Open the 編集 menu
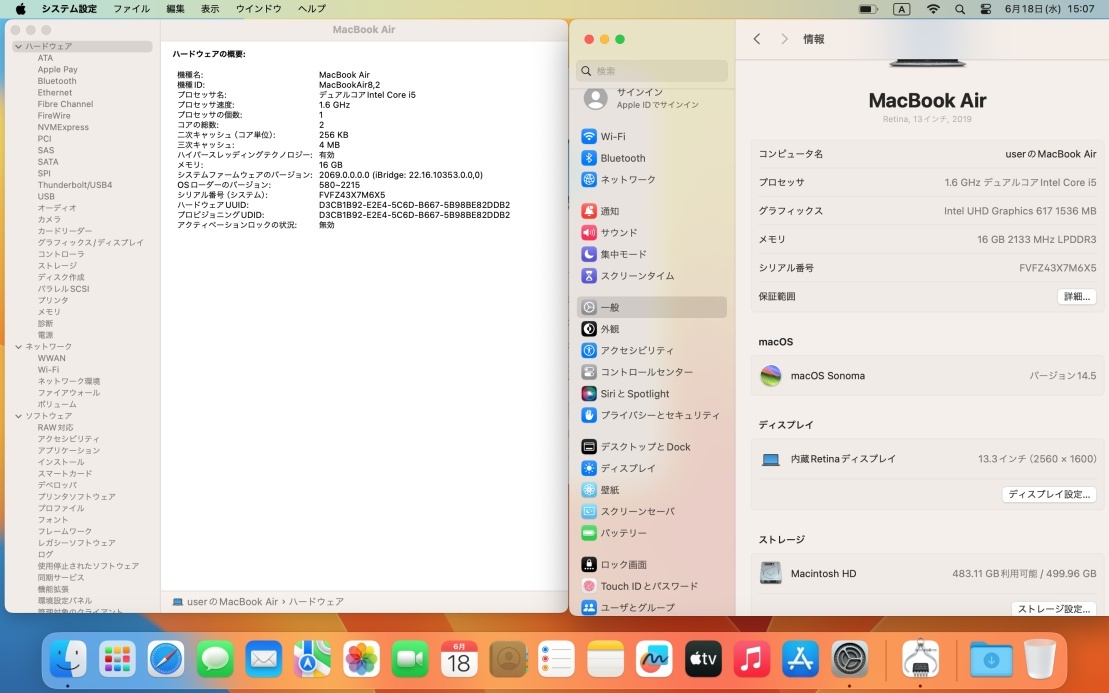This screenshot has height=693, width=1109. point(175,8)
